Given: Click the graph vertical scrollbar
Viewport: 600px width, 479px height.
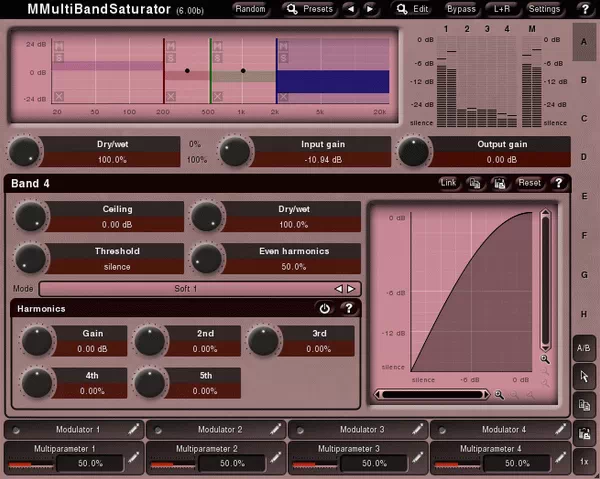Looking at the screenshot, I should coord(545,280).
